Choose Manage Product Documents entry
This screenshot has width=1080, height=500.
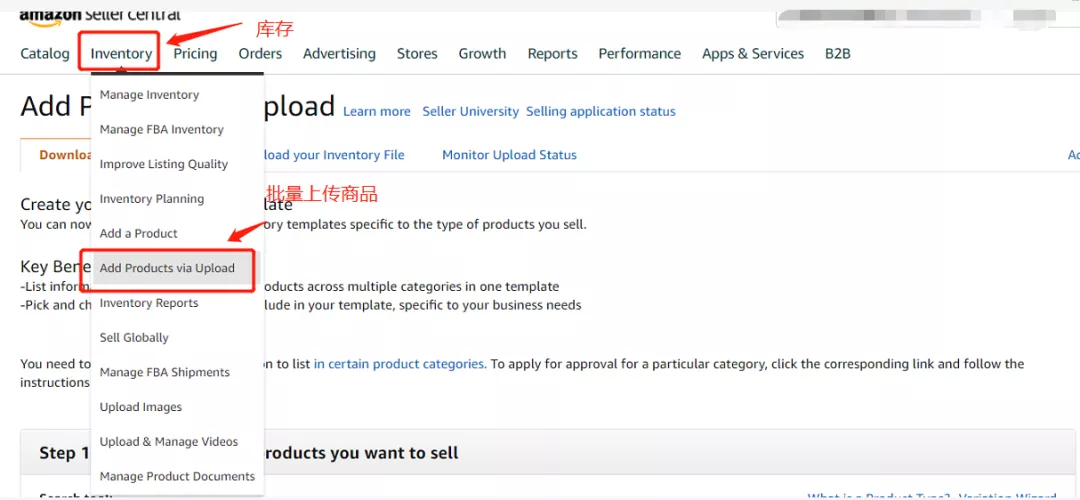click(x=177, y=477)
